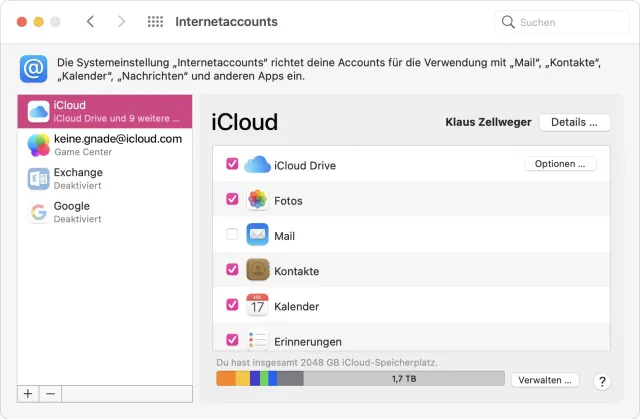Select the Google account in the sidebar
This screenshot has height=419, width=640.
point(105,212)
